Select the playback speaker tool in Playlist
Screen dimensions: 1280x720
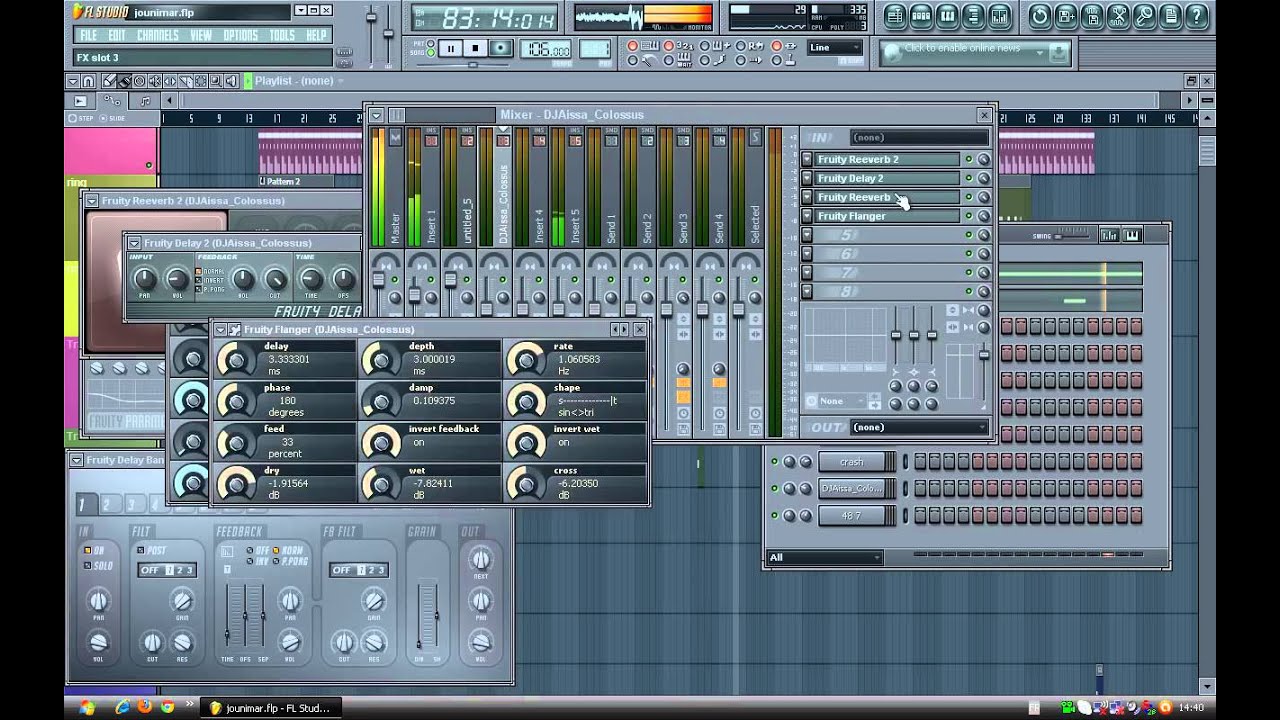(232, 81)
